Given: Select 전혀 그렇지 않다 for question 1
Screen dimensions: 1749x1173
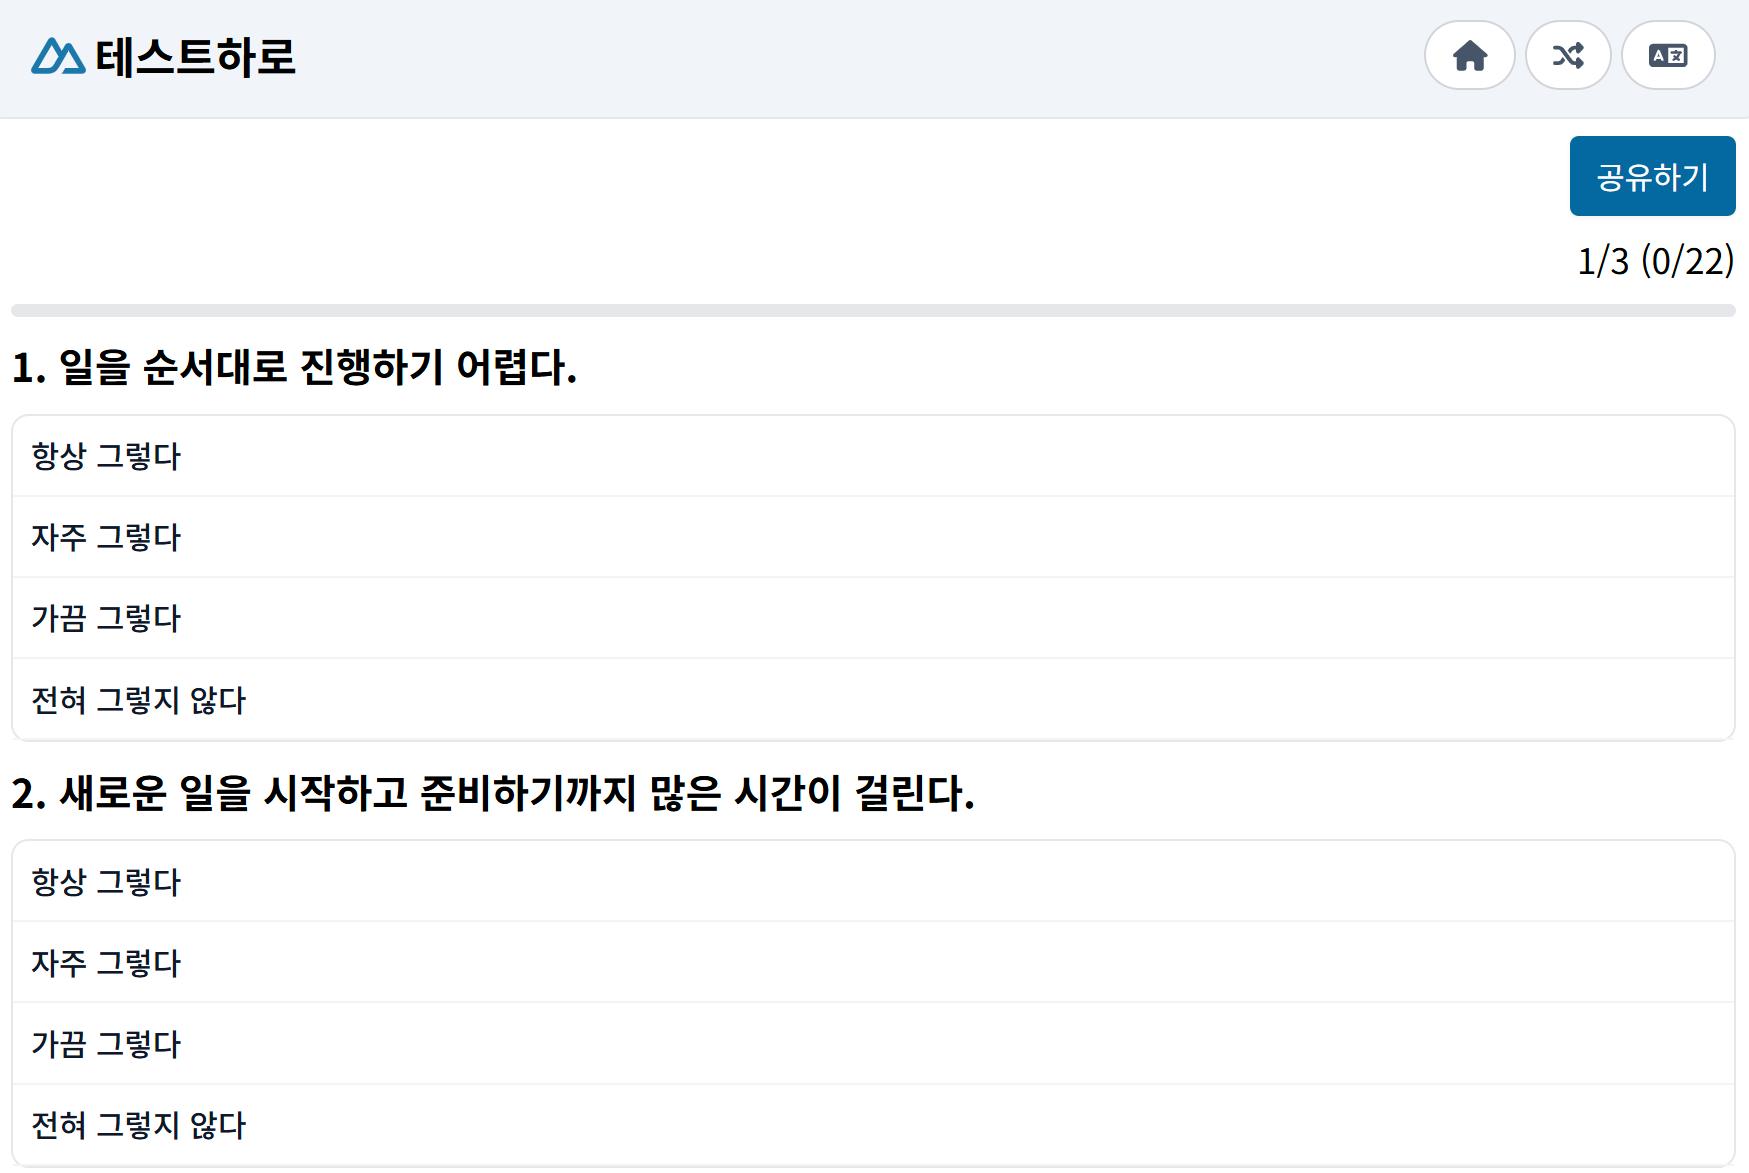Looking at the screenshot, I should (x=872, y=700).
